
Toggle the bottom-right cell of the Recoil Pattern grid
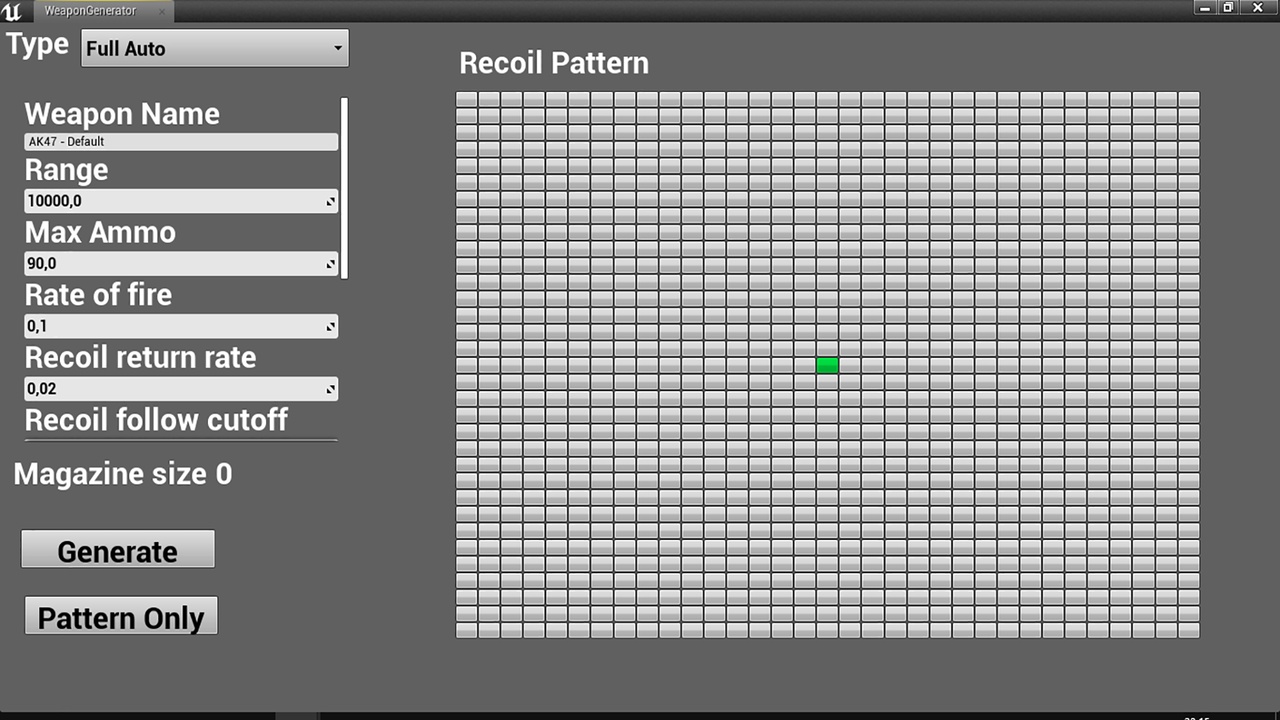coord(1188,630)
